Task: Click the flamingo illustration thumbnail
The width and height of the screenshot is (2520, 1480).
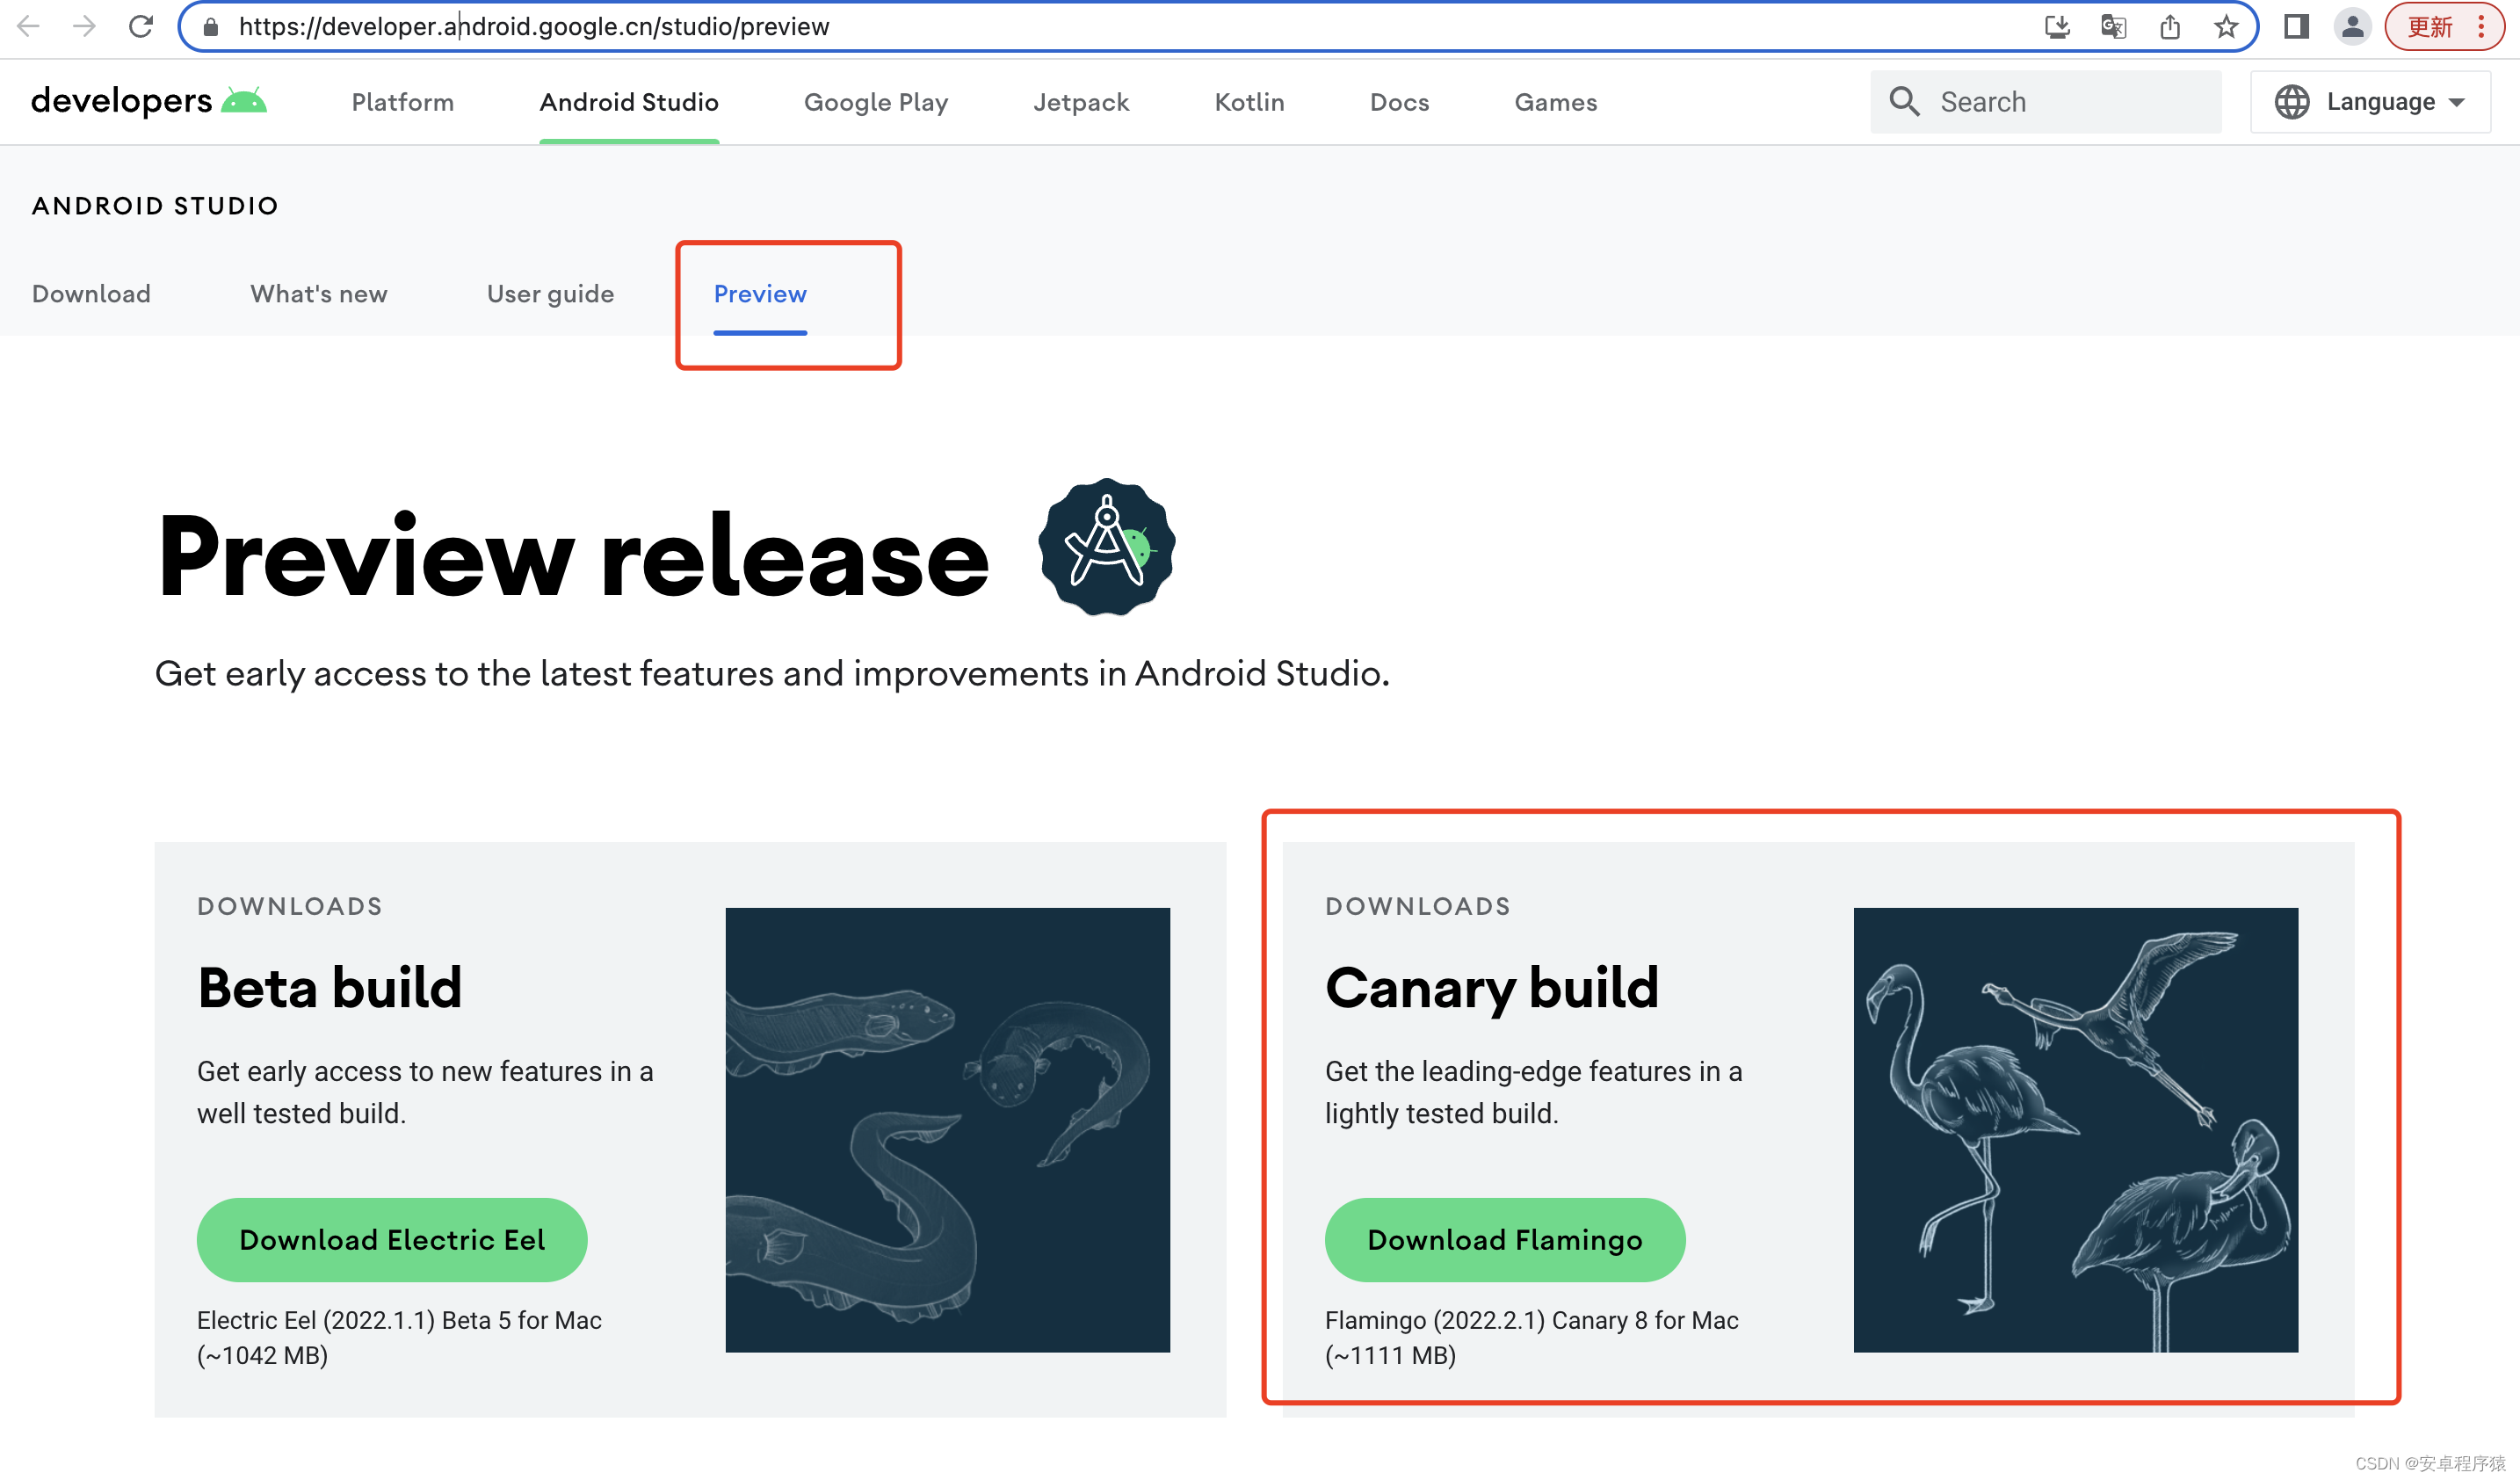Action: [x=2076, y=1130]
